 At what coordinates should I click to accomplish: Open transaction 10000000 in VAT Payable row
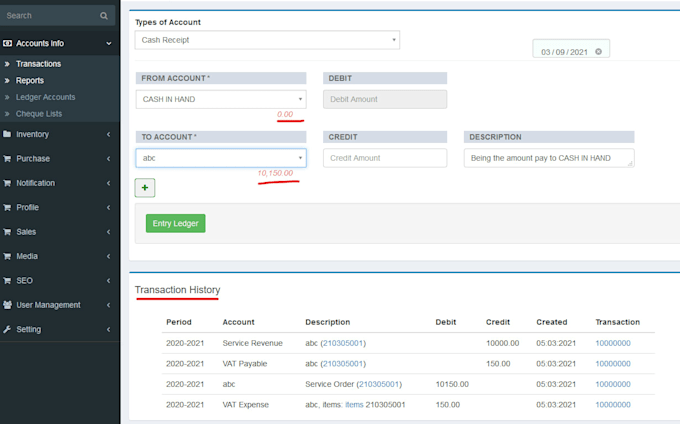(613, 364)
